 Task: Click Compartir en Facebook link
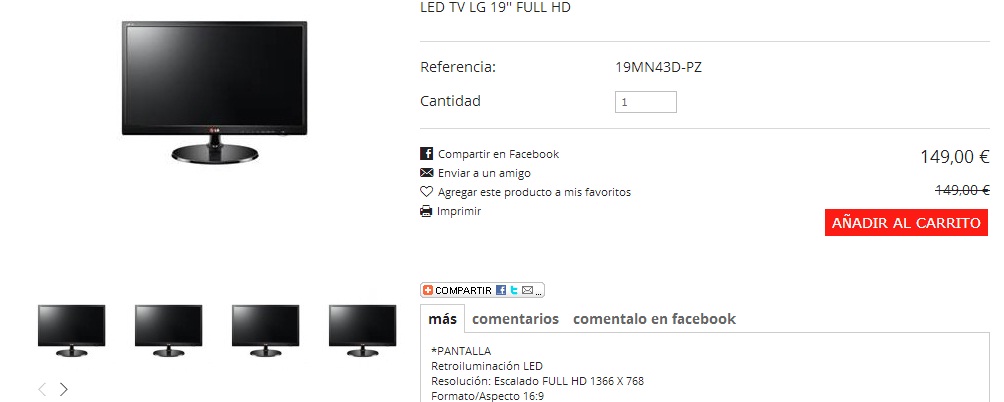498,154
